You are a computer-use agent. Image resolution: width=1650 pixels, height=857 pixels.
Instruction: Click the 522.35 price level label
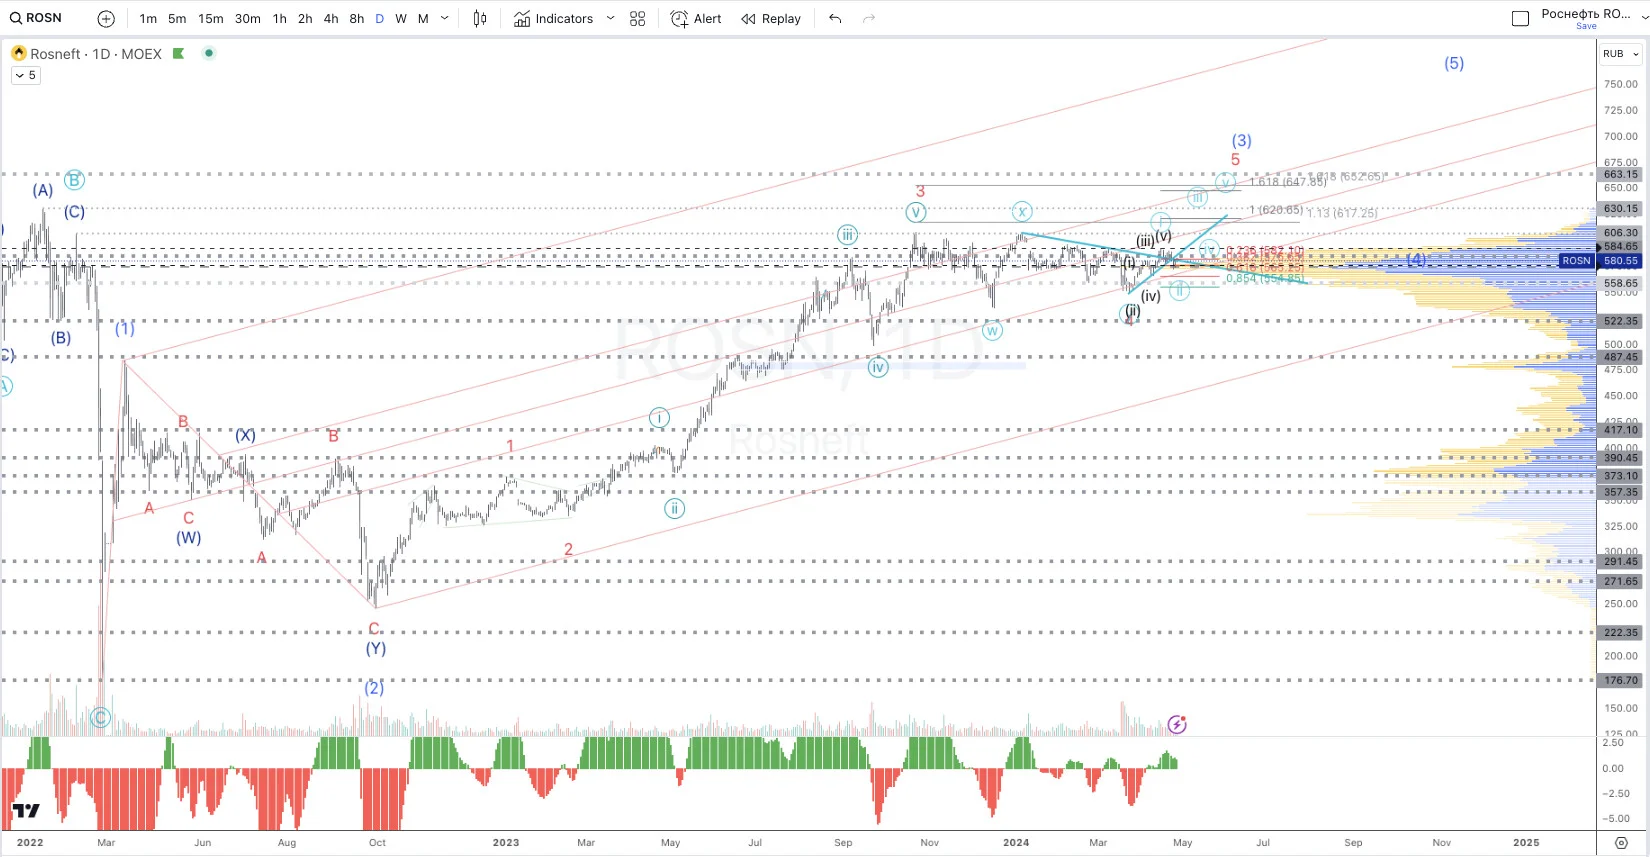pos(1621,321)
